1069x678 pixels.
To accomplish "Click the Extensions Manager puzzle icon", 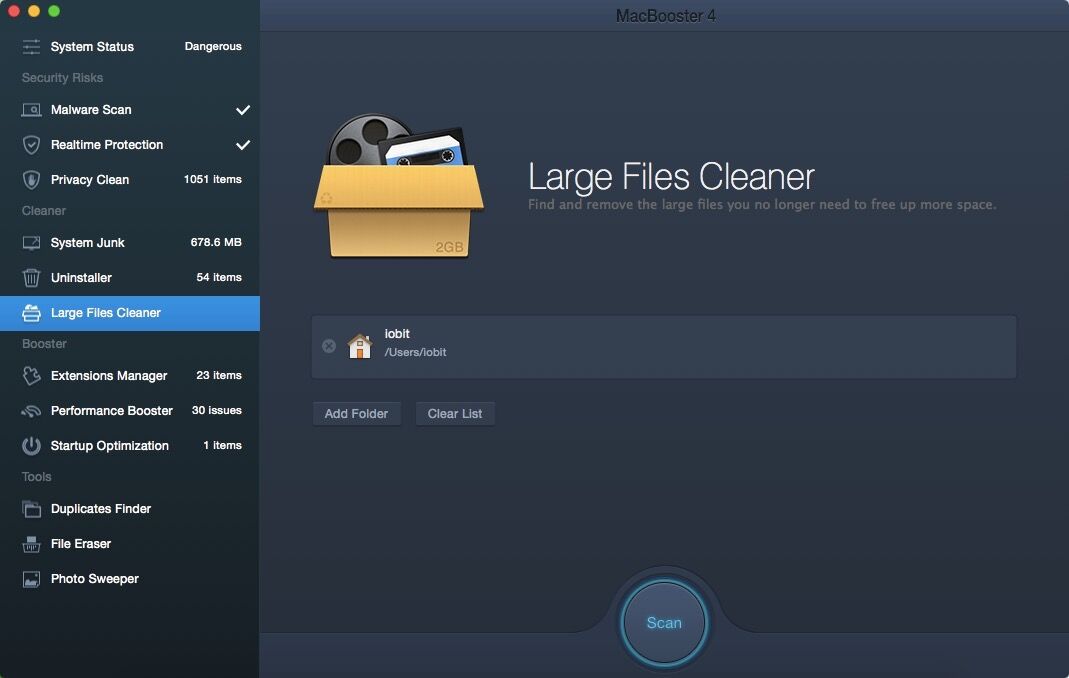I will (x=31, y=376).
